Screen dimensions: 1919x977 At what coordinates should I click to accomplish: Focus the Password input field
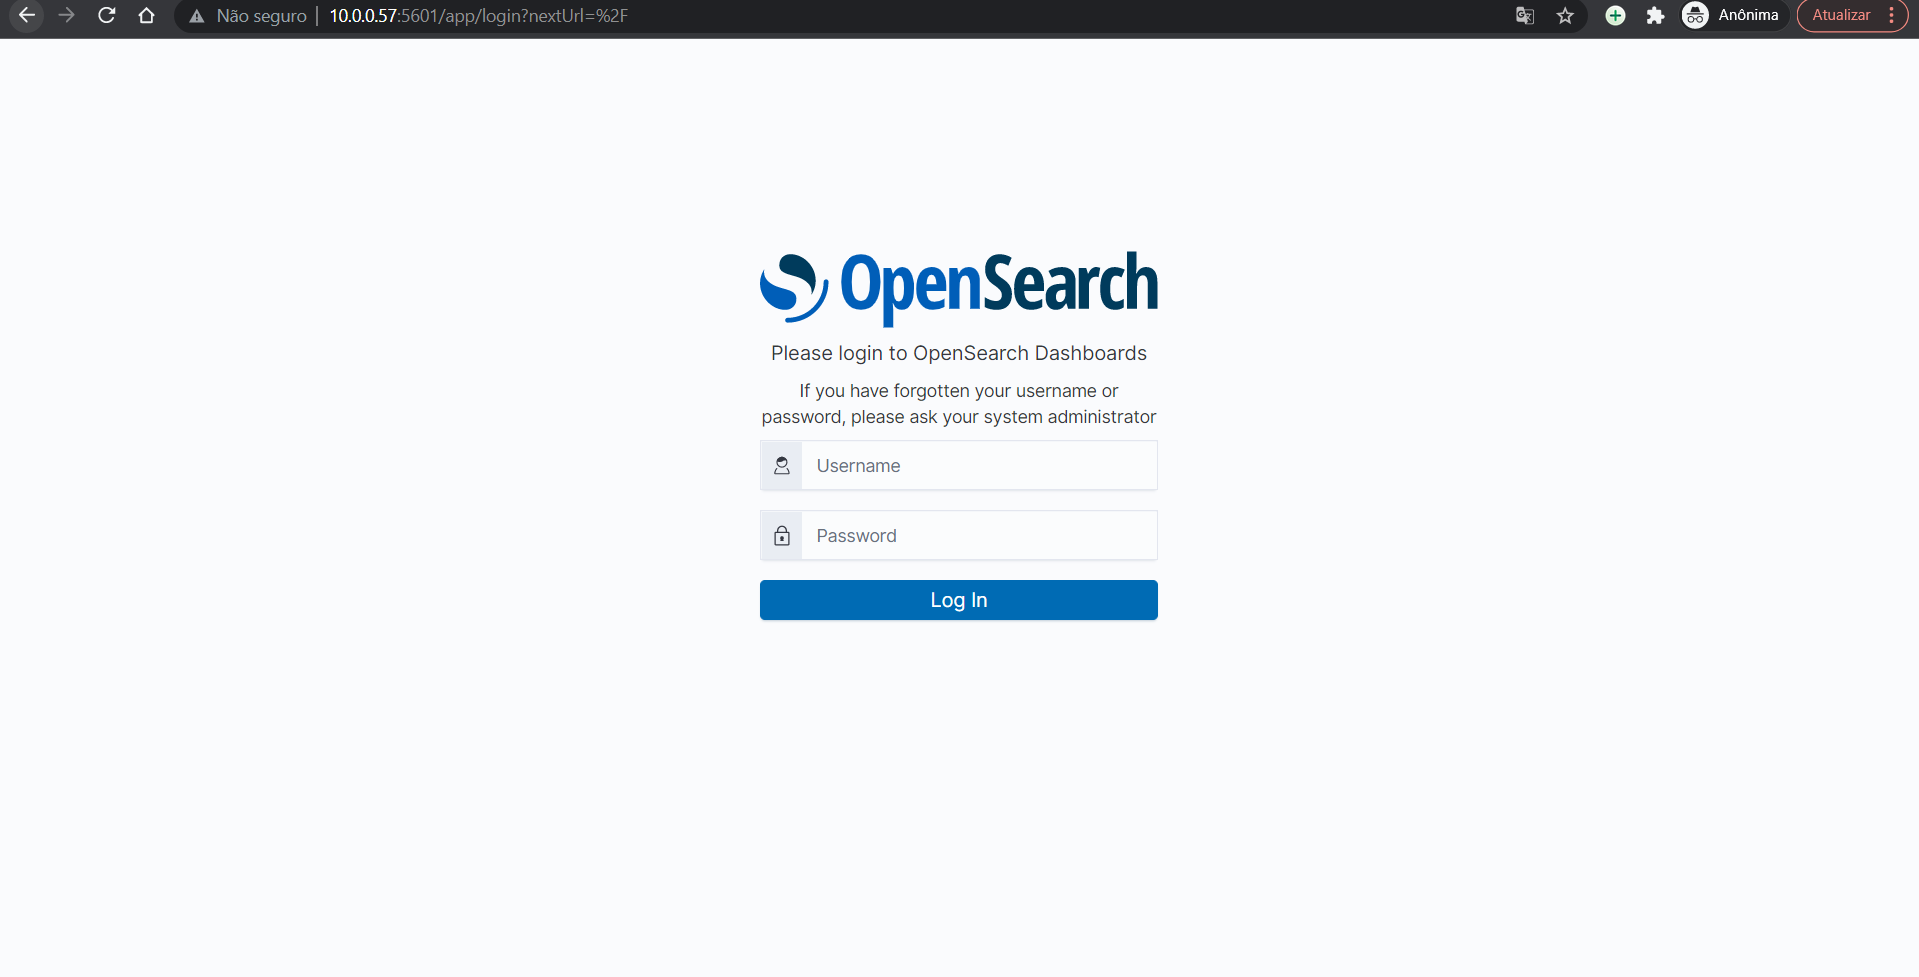(979, 536)
